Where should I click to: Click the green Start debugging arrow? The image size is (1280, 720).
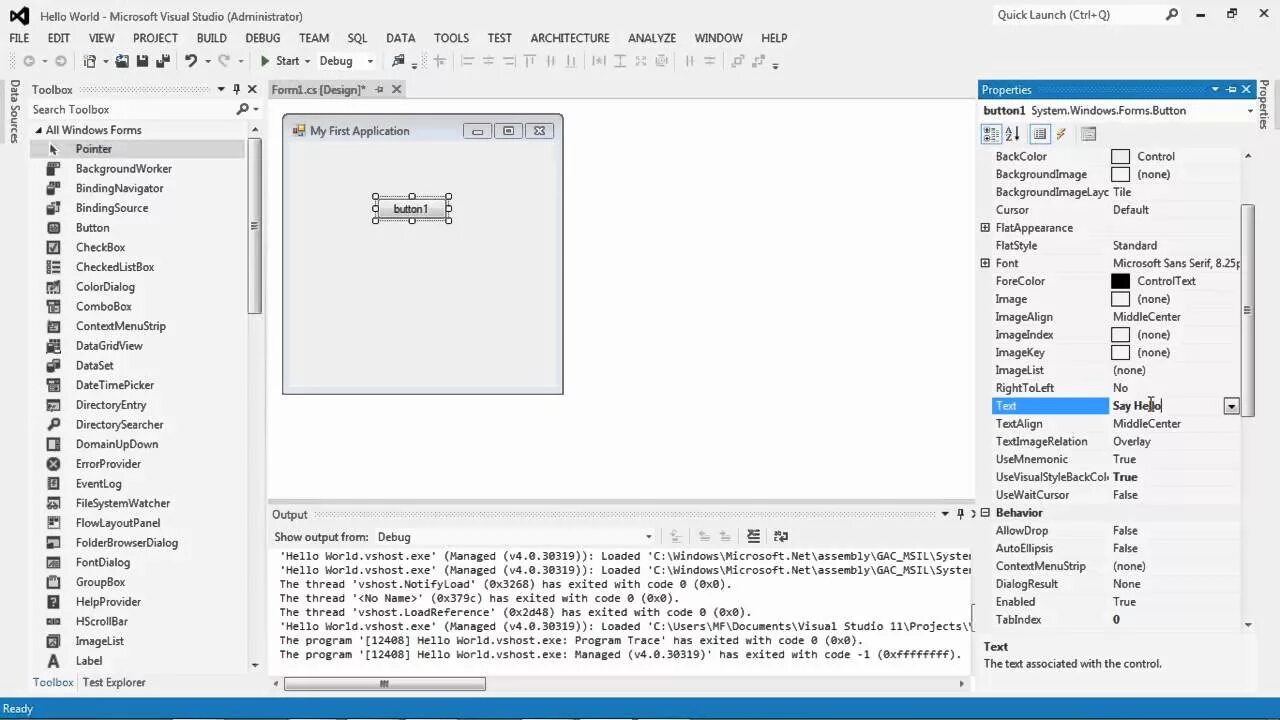pyautogui.click(x=265, y=61)
